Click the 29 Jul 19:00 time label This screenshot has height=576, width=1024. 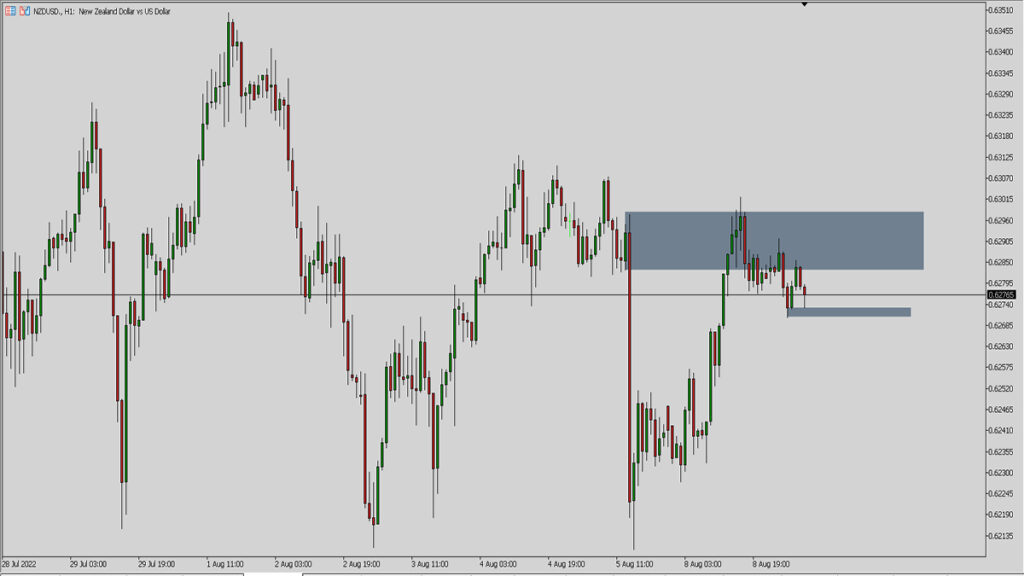point(157,563)
